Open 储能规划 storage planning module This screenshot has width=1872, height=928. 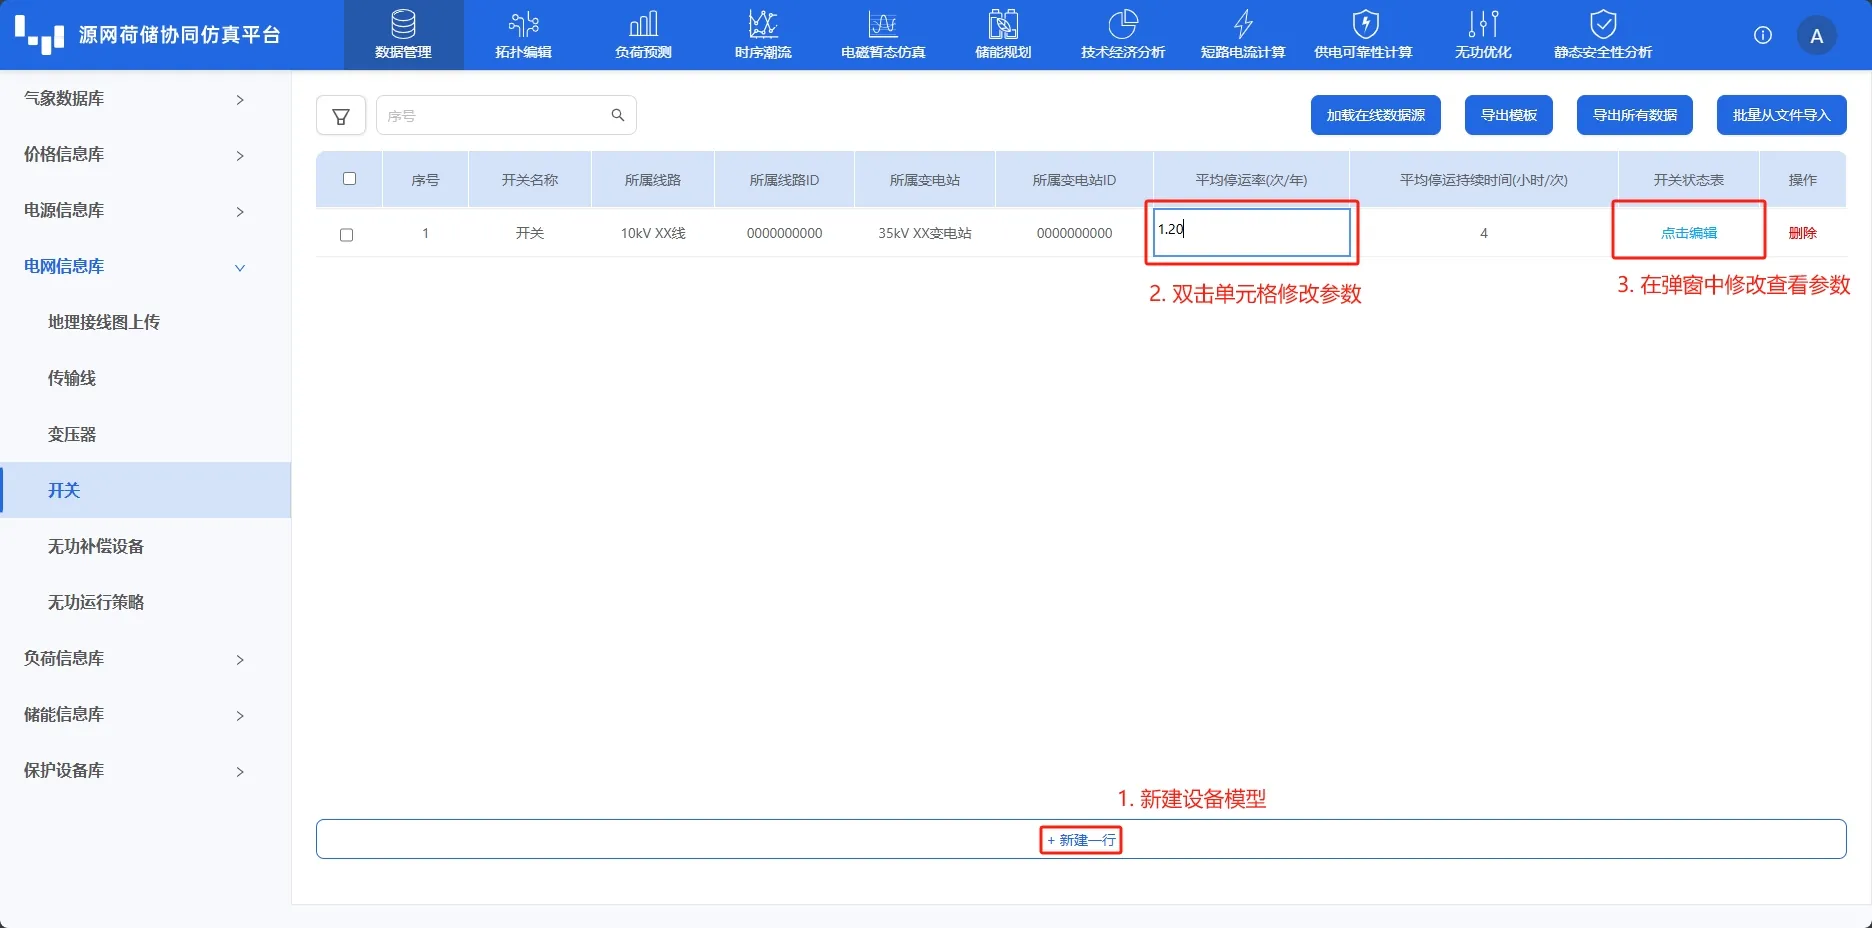(x=1004, y=35)
